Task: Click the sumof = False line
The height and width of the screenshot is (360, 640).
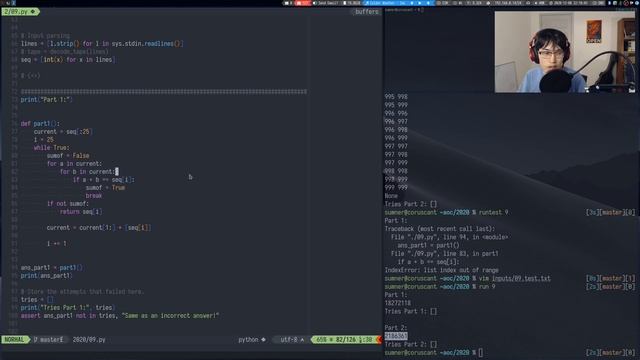Action: [x=68, y=156]
